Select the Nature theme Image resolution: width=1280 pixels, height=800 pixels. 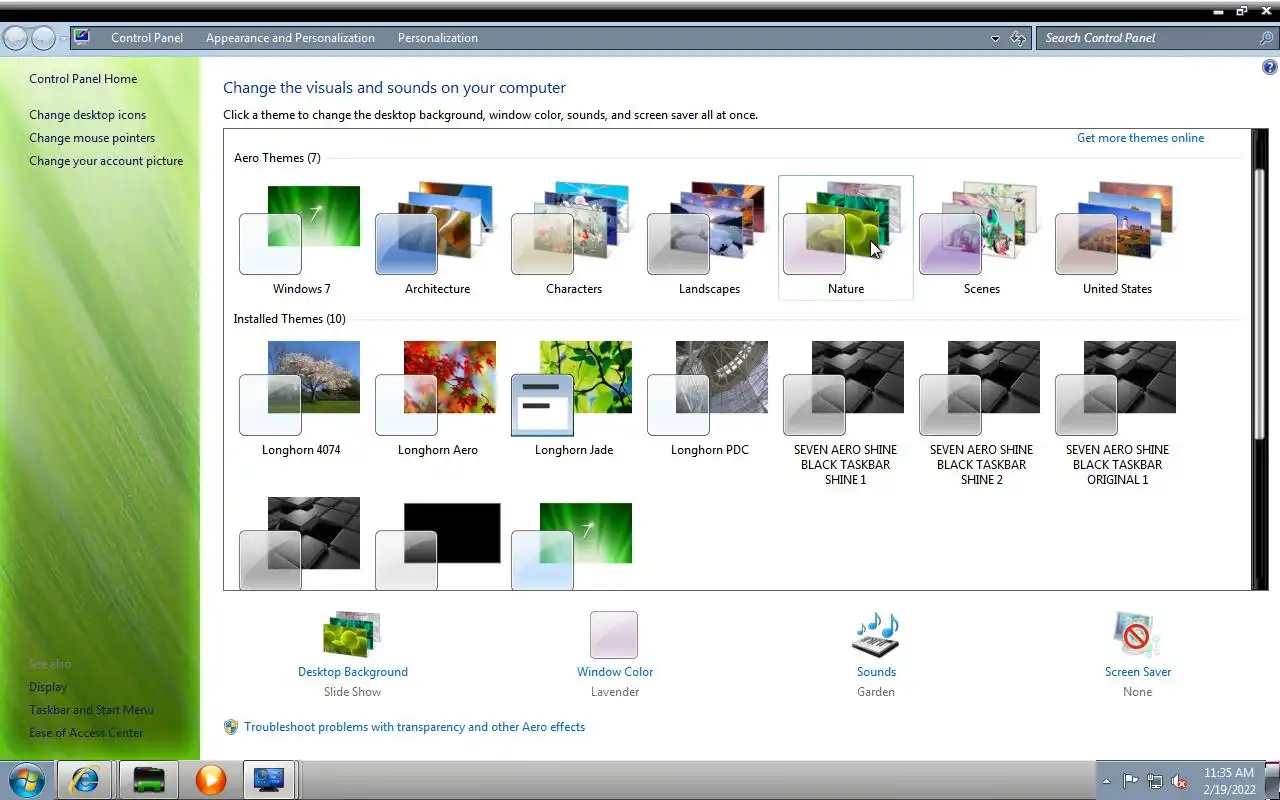pyautogui.click(x=846, y=238)
